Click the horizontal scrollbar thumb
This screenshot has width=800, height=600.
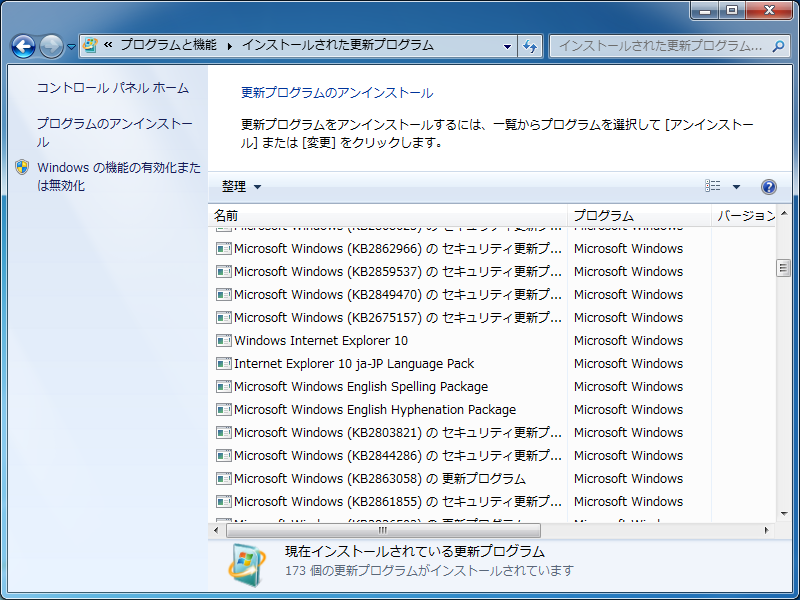coord(383,531)
